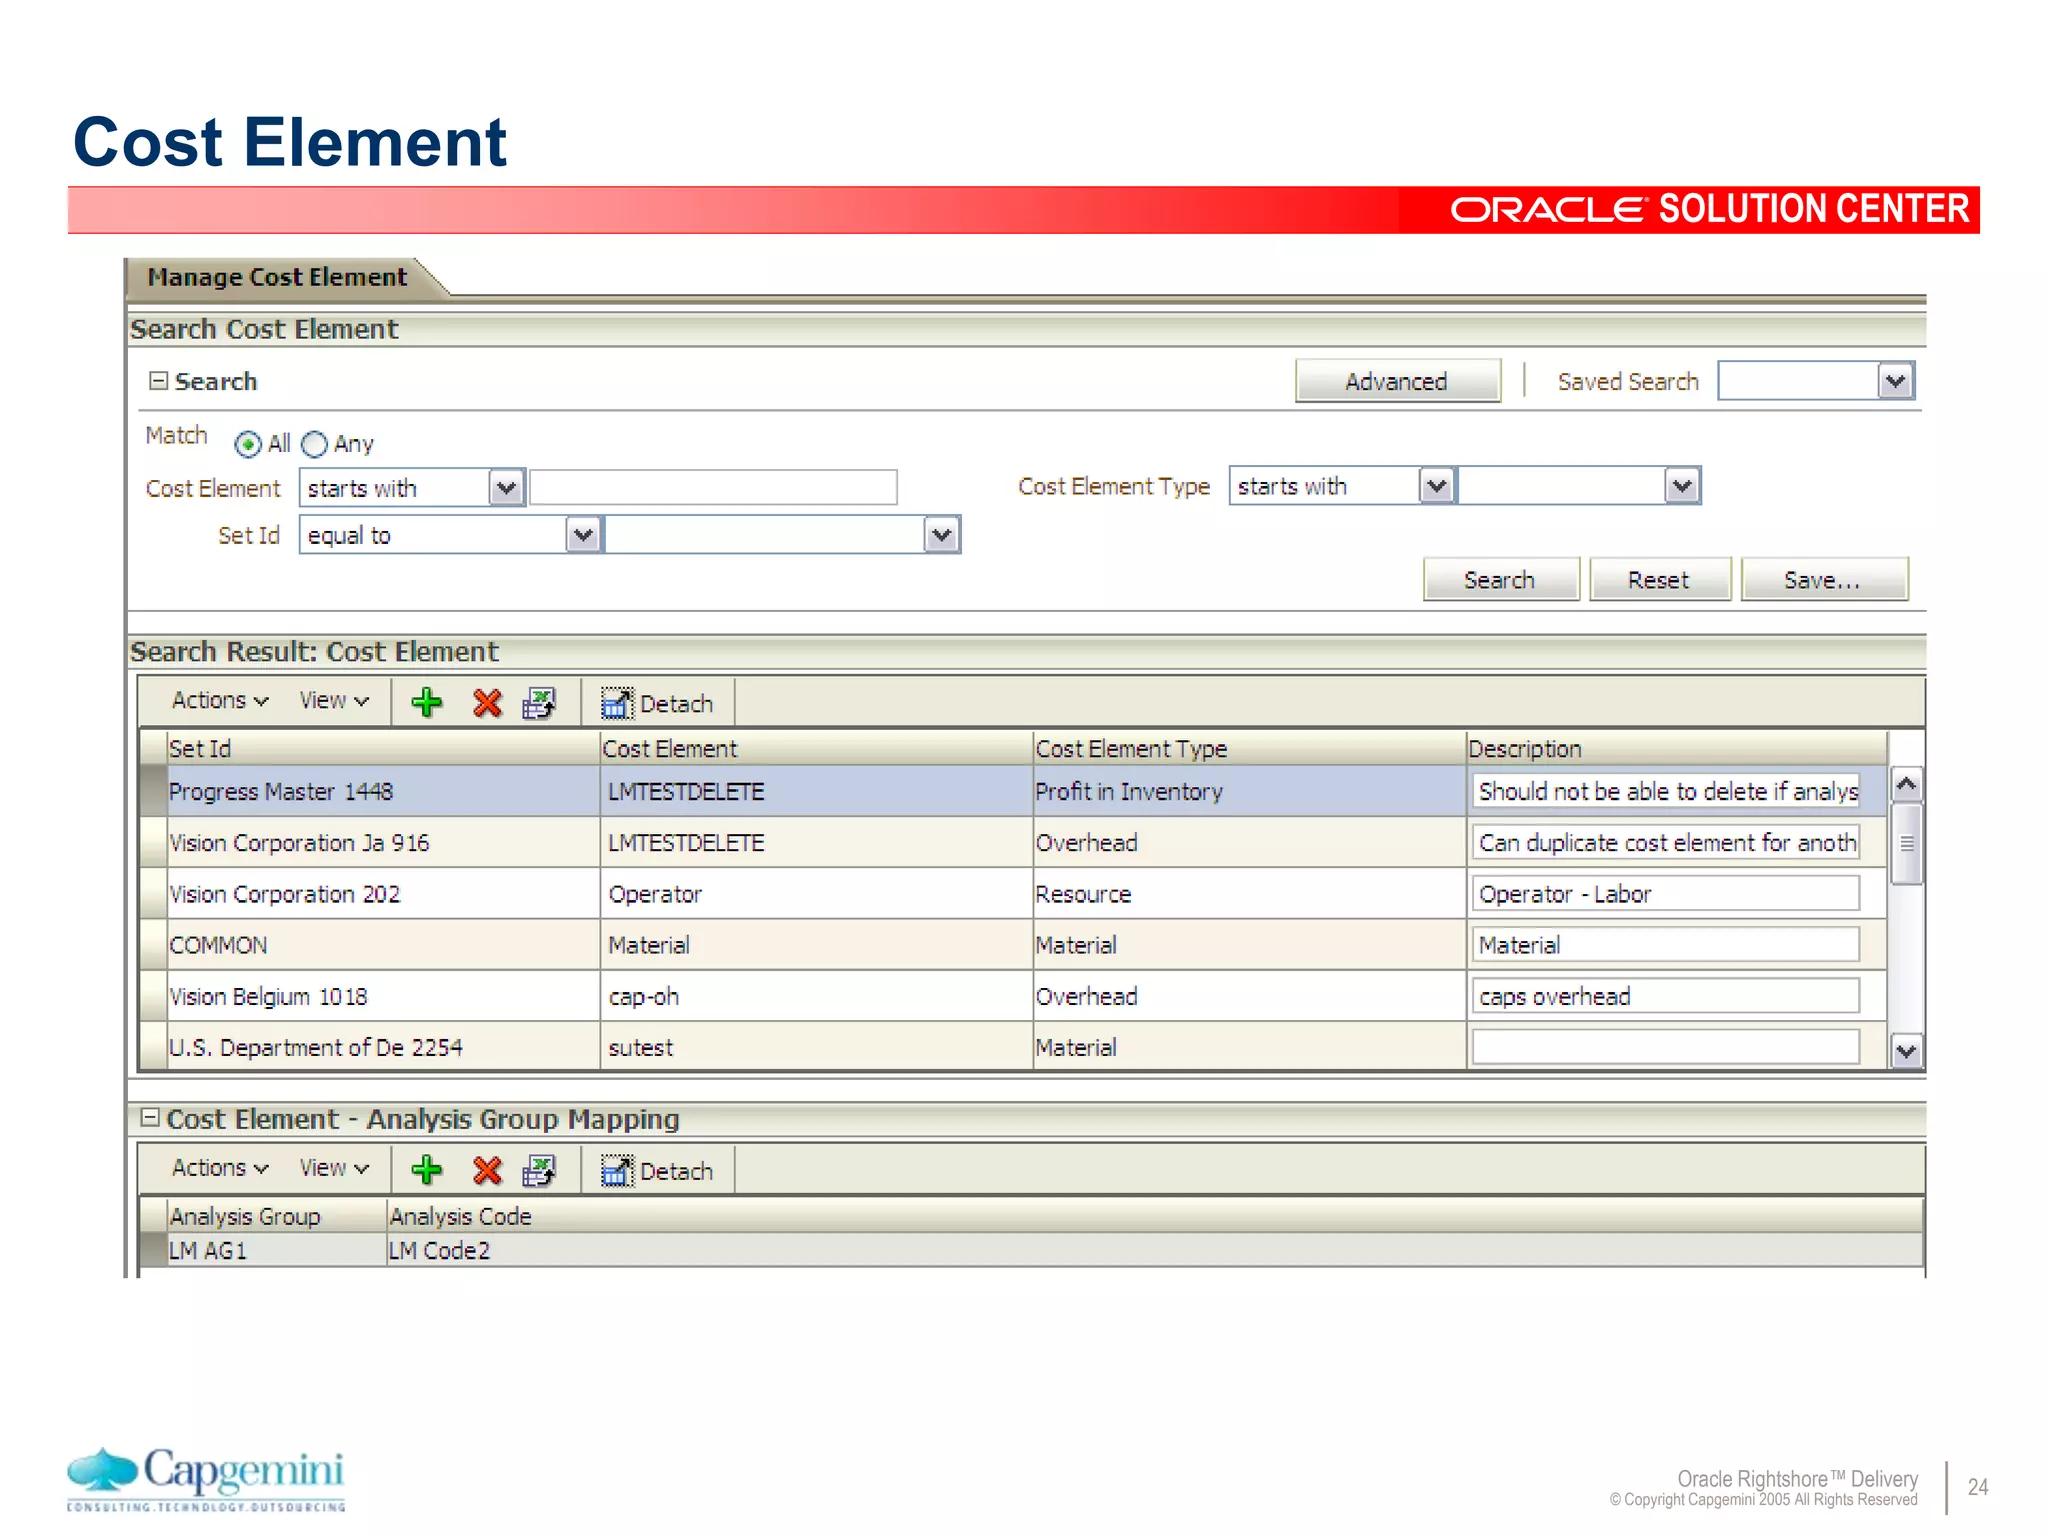Edit description 'caps overhead'
Image resolution: width=2048 pixels, height=1536 pixels.
pyautogui.click(x=1666, y=997)
